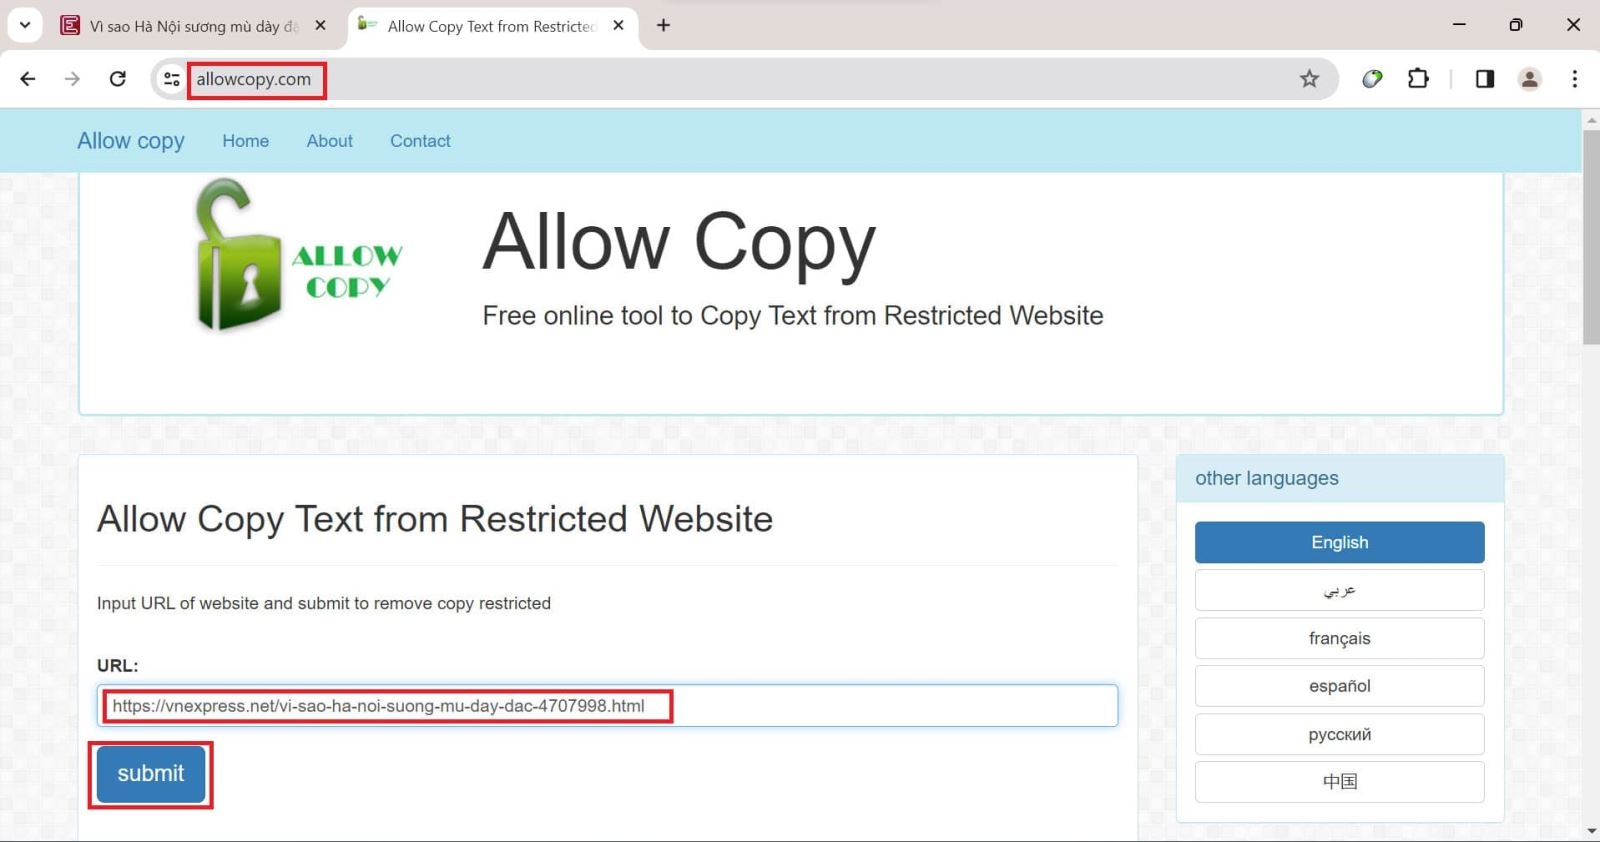This screenshot has height=842, width=1600.
Task: Close the Vì sao Hà Nội tab
Action: [x=320, y=26]
